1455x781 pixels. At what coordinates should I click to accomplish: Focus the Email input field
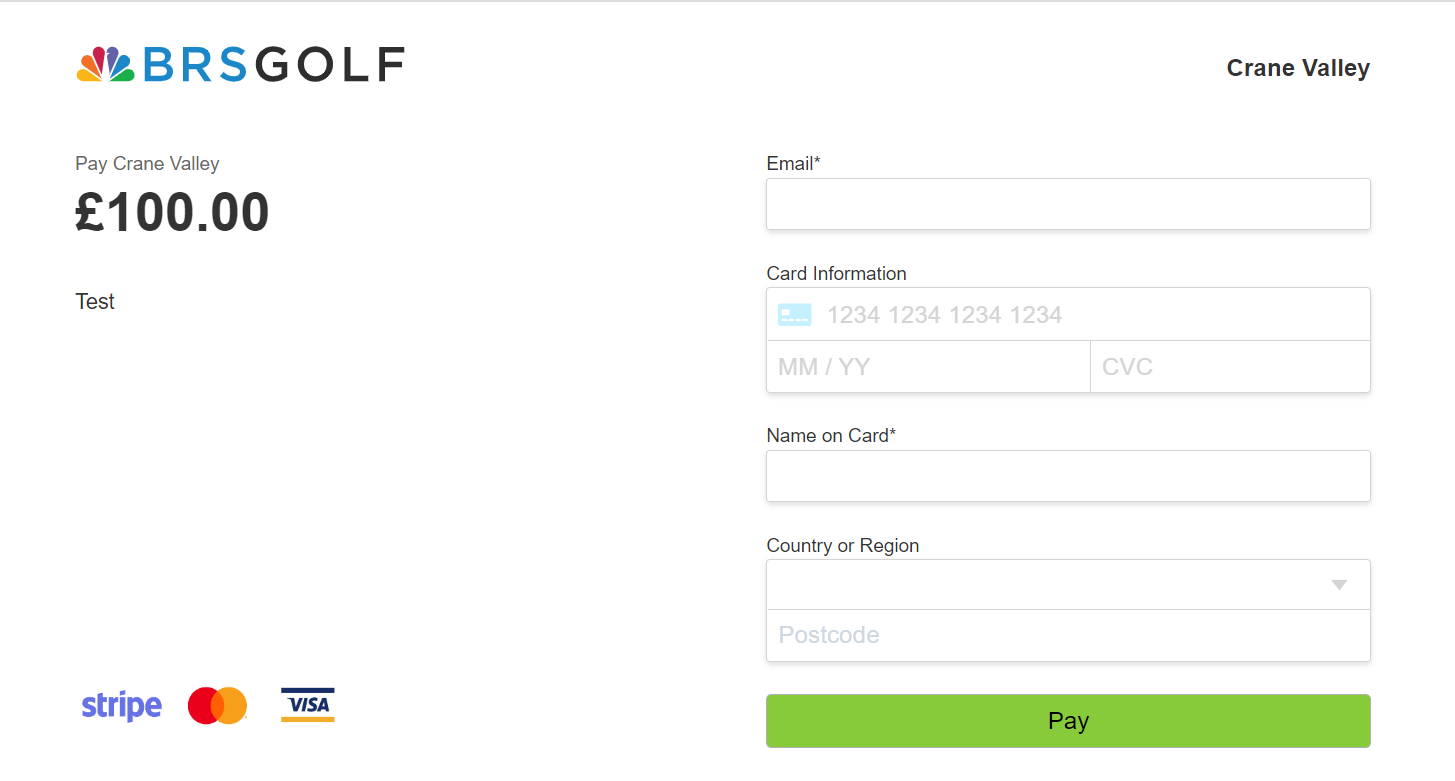pos(1068,204)
